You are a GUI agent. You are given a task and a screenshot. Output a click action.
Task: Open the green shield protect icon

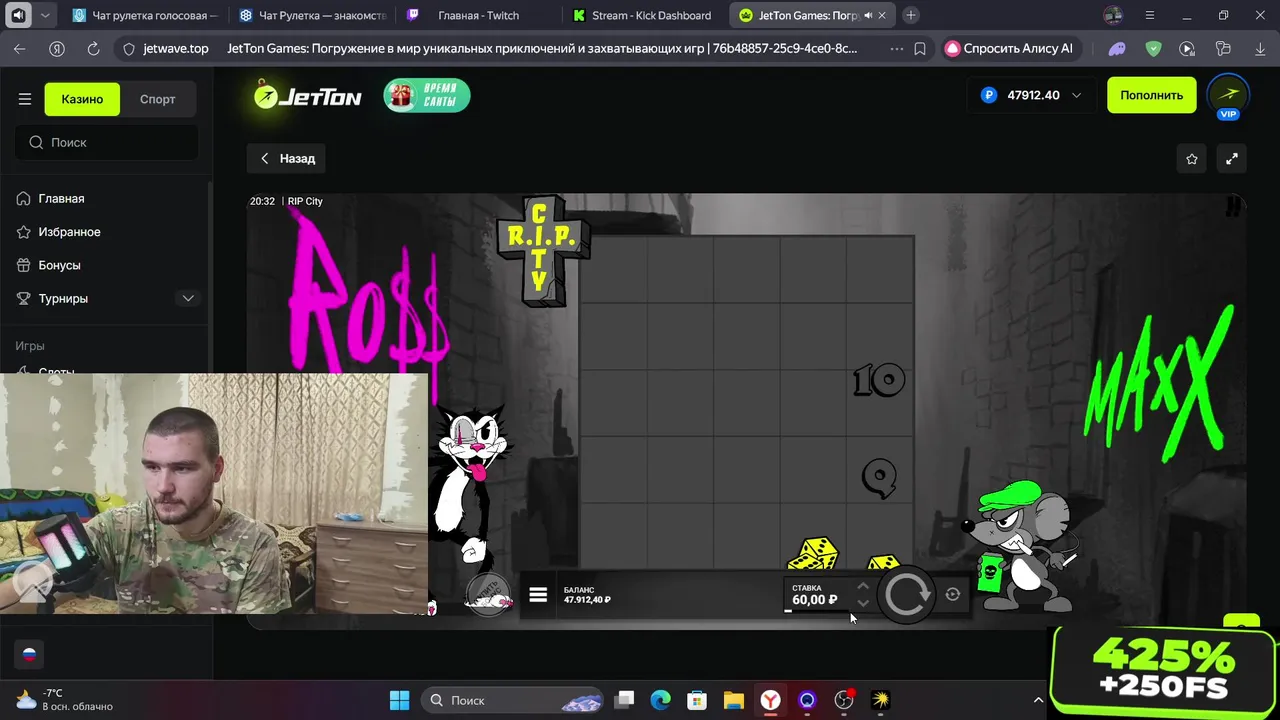(1153, 48)
